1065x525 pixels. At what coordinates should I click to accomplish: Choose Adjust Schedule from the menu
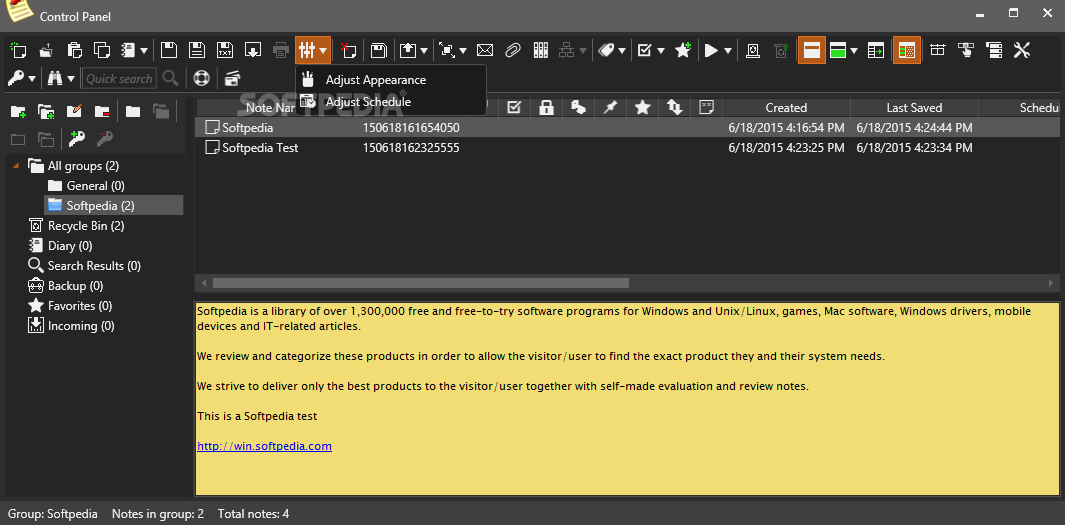point(368,102)
